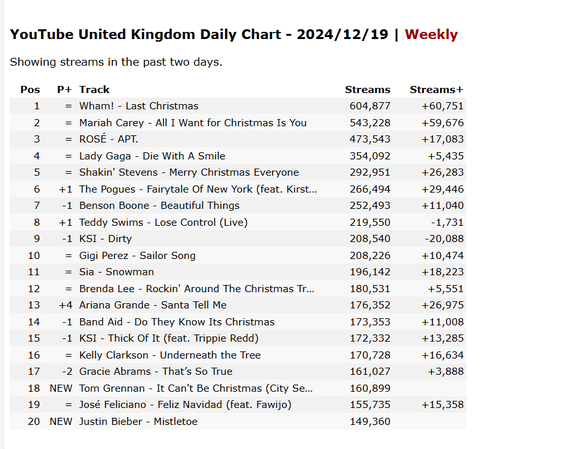Click Gracie Abrams - That's So True
585x449 pixels.
click(x=156, y=372)
